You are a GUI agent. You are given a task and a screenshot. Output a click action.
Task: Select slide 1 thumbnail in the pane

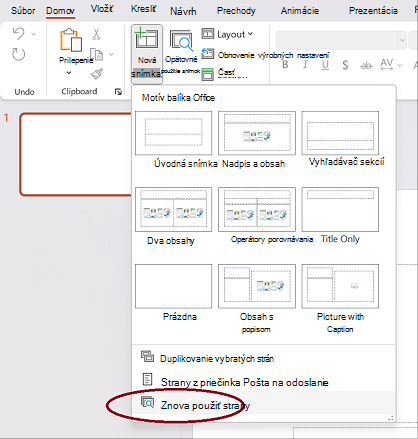click(x=76, y=154)
